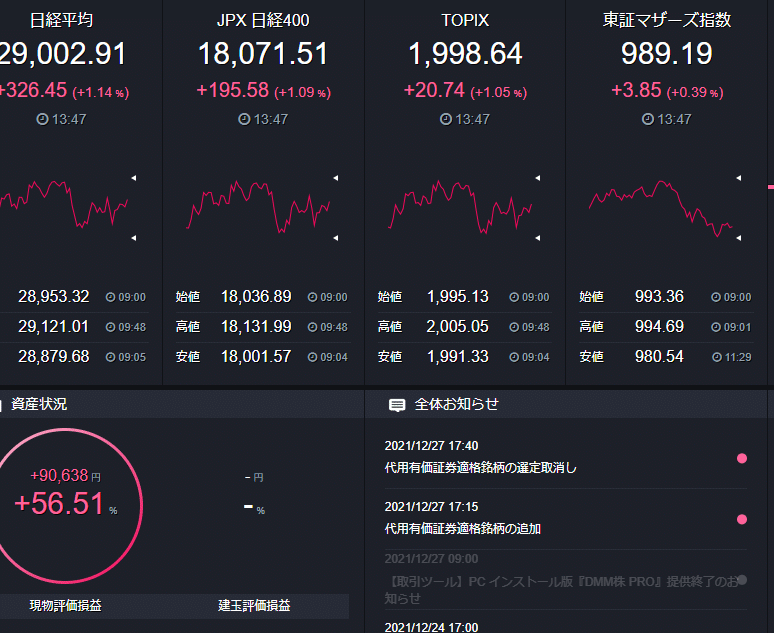Image resolution: width=774 pixels, height=633 pixels.
Task: Click the clock icon beside 東証マザーズ指数 13:47
Action: [x=648, y=119]
